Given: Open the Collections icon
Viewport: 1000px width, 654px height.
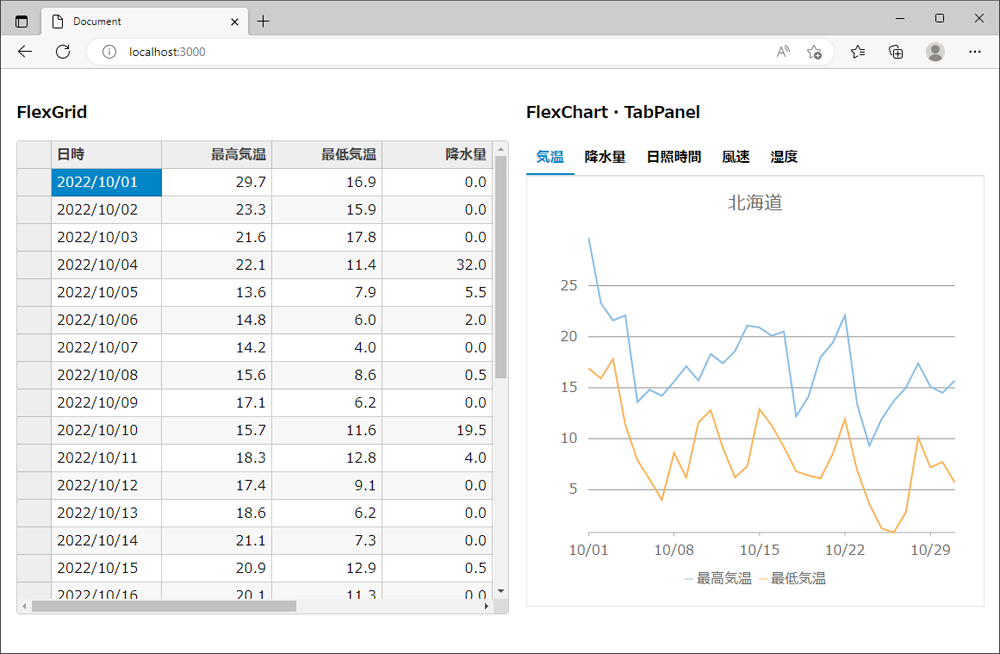Looking at the screenshot, I should point(896,52).
